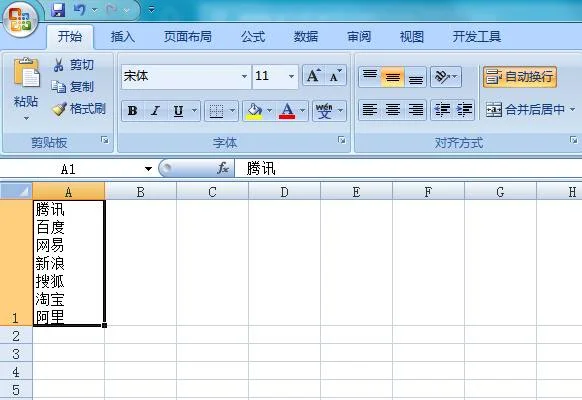Toggle italic formatting
The width and height of the screenshot is (582, 400).
click(155, 111)
